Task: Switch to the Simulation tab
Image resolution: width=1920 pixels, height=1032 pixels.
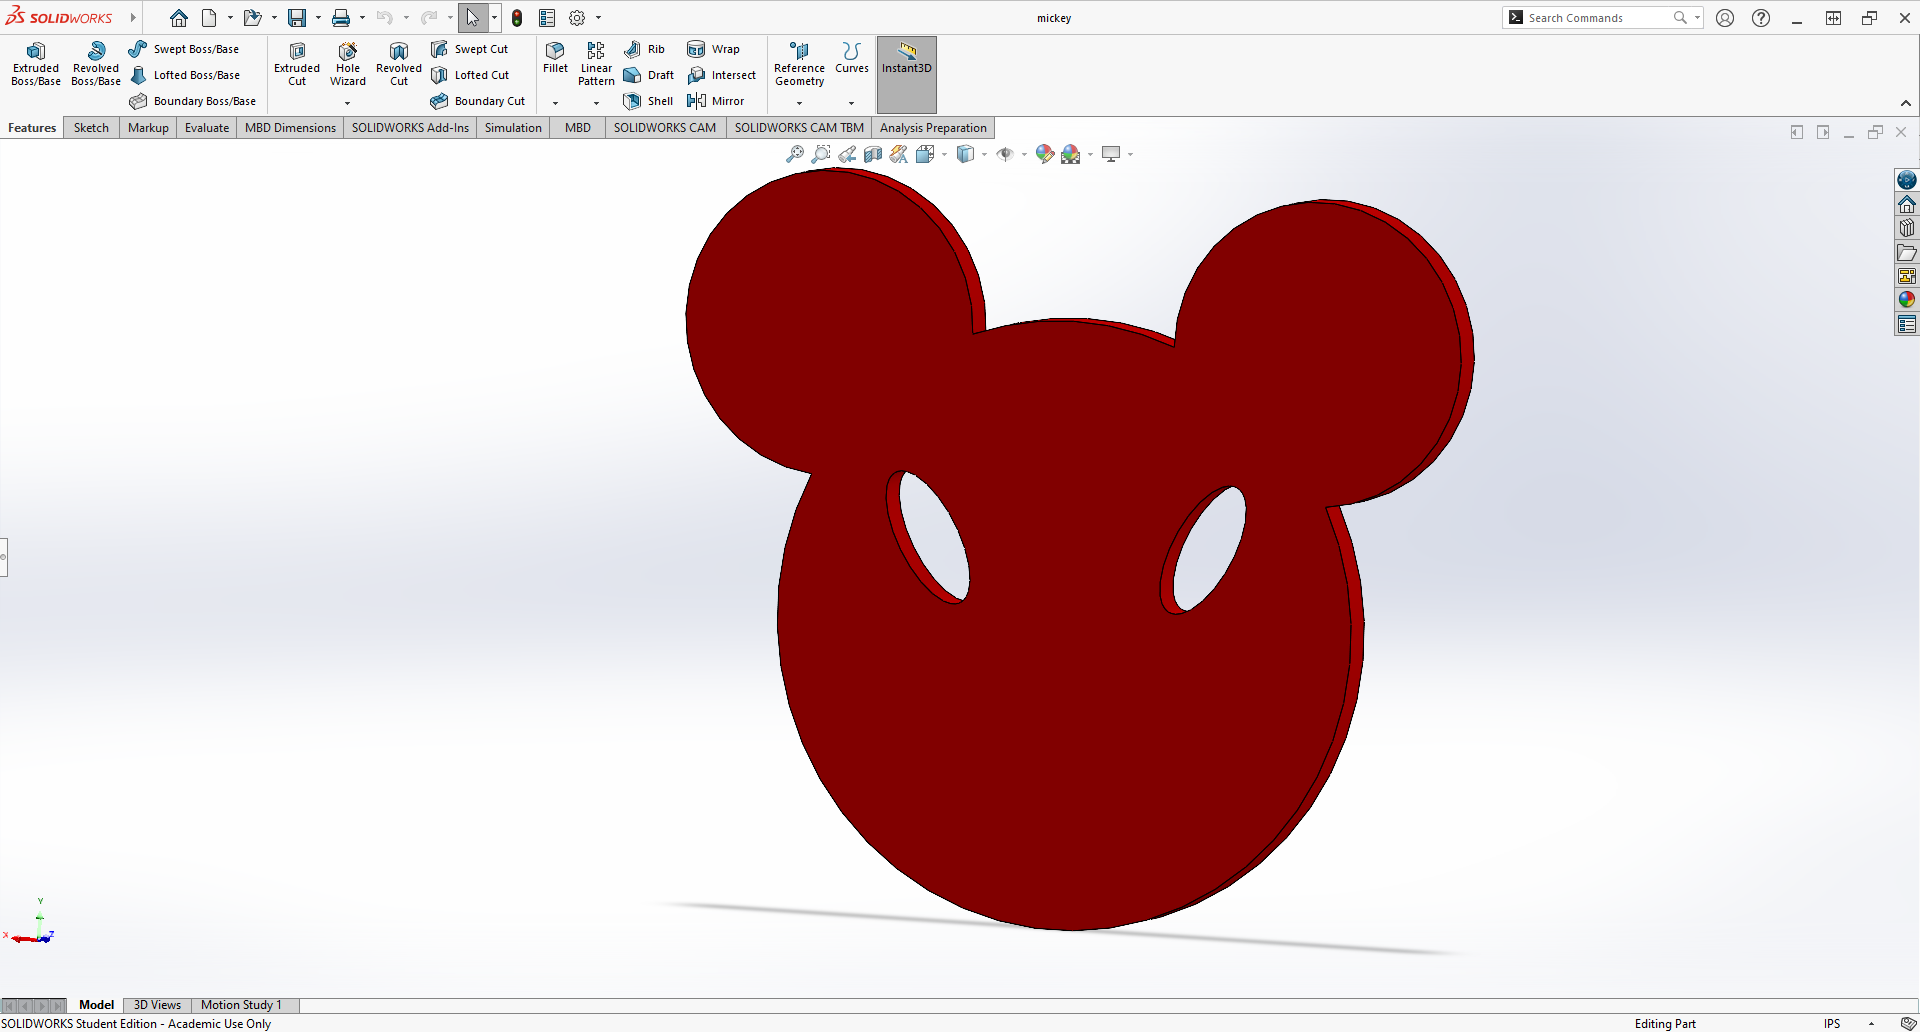Action: (x=513, y=127)
